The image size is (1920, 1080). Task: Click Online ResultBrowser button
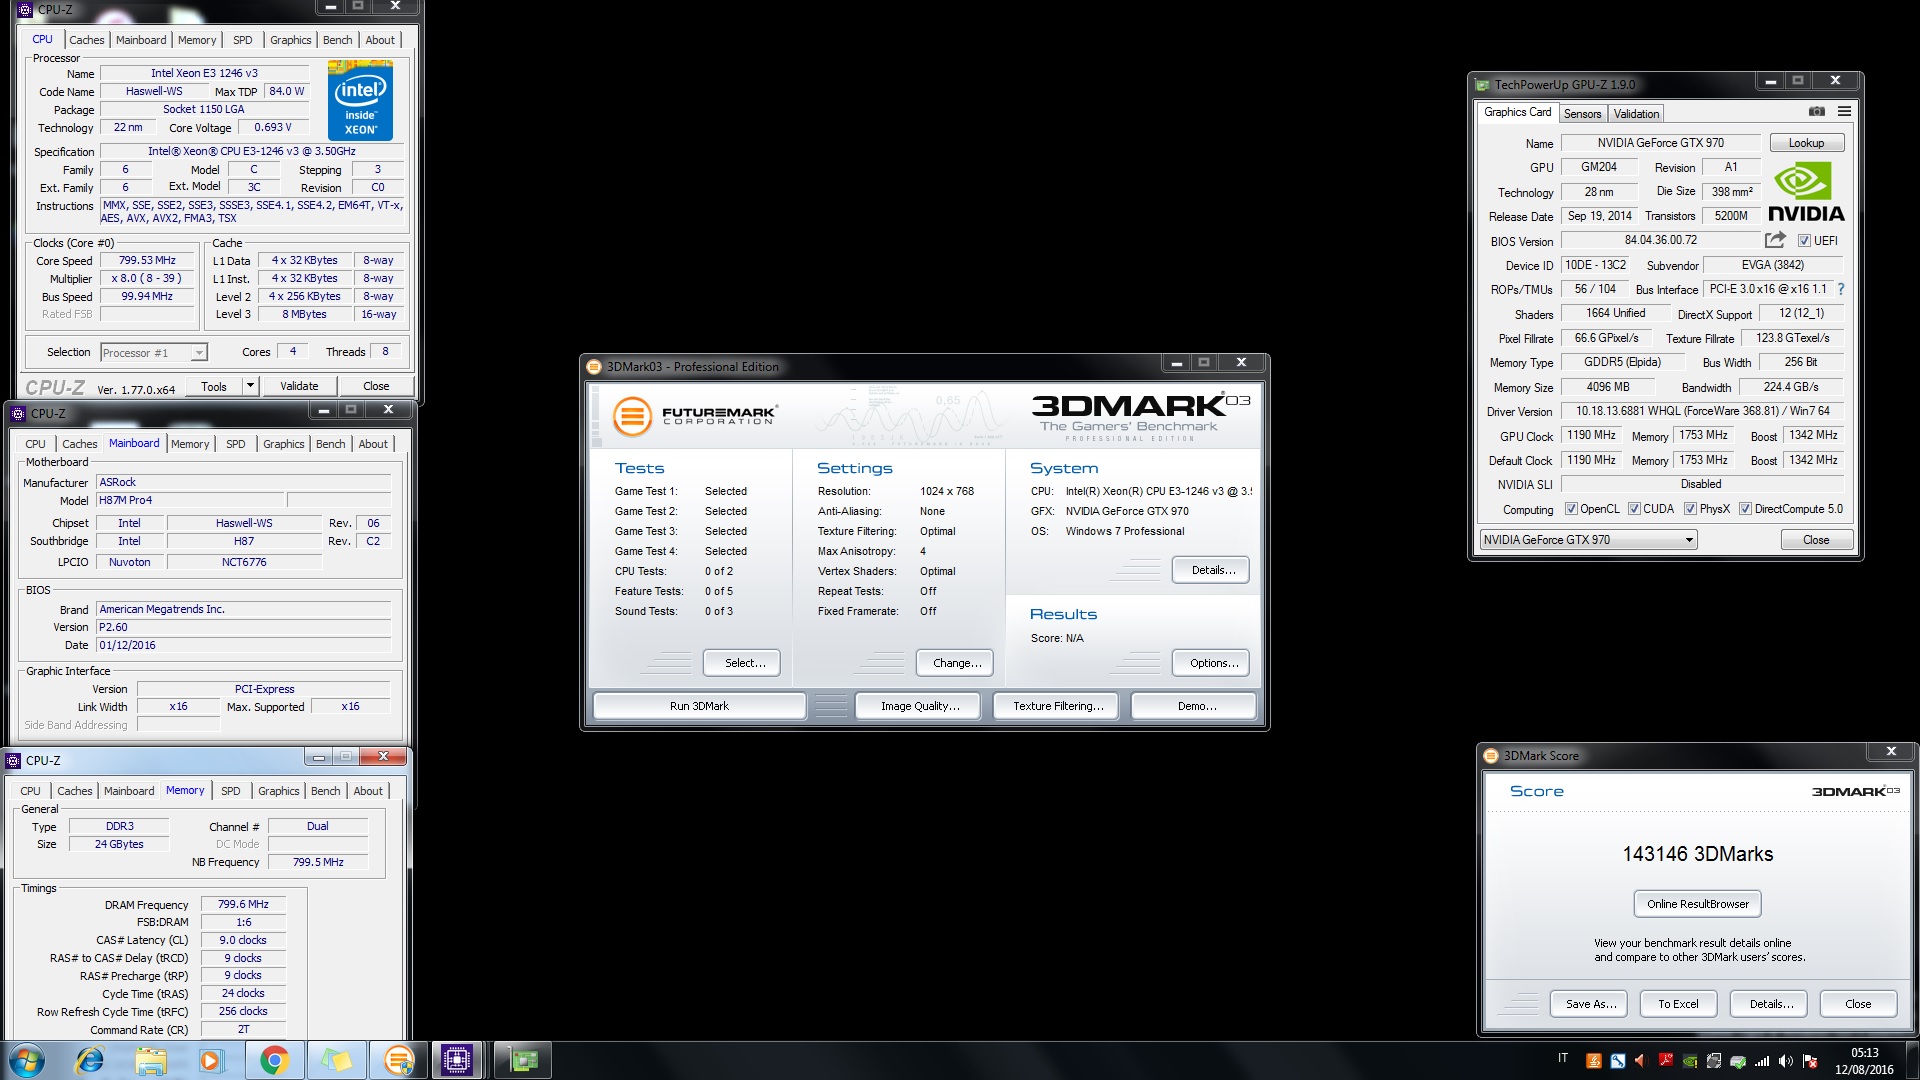(x=1697, y=904)
